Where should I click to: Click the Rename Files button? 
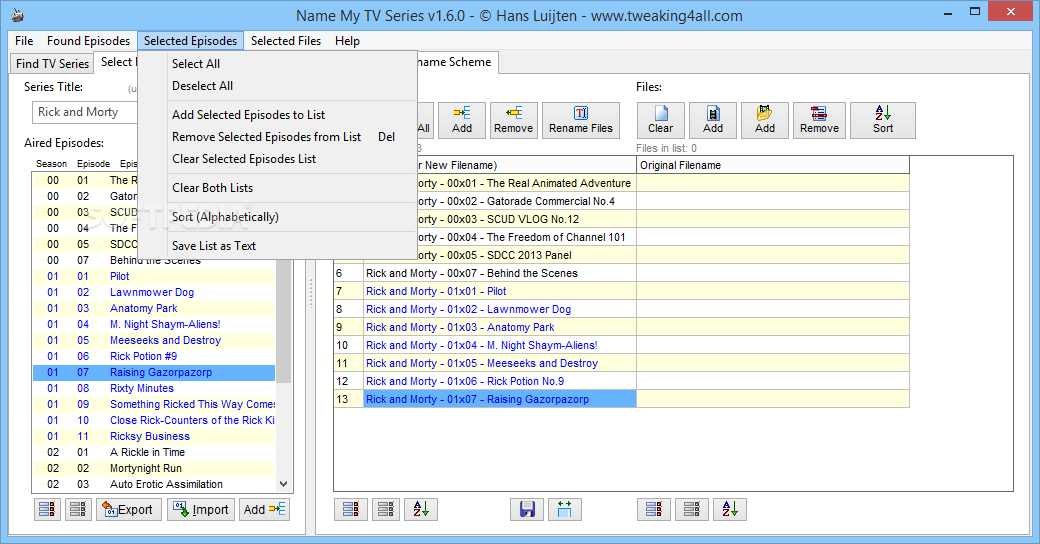coord(581,120)
